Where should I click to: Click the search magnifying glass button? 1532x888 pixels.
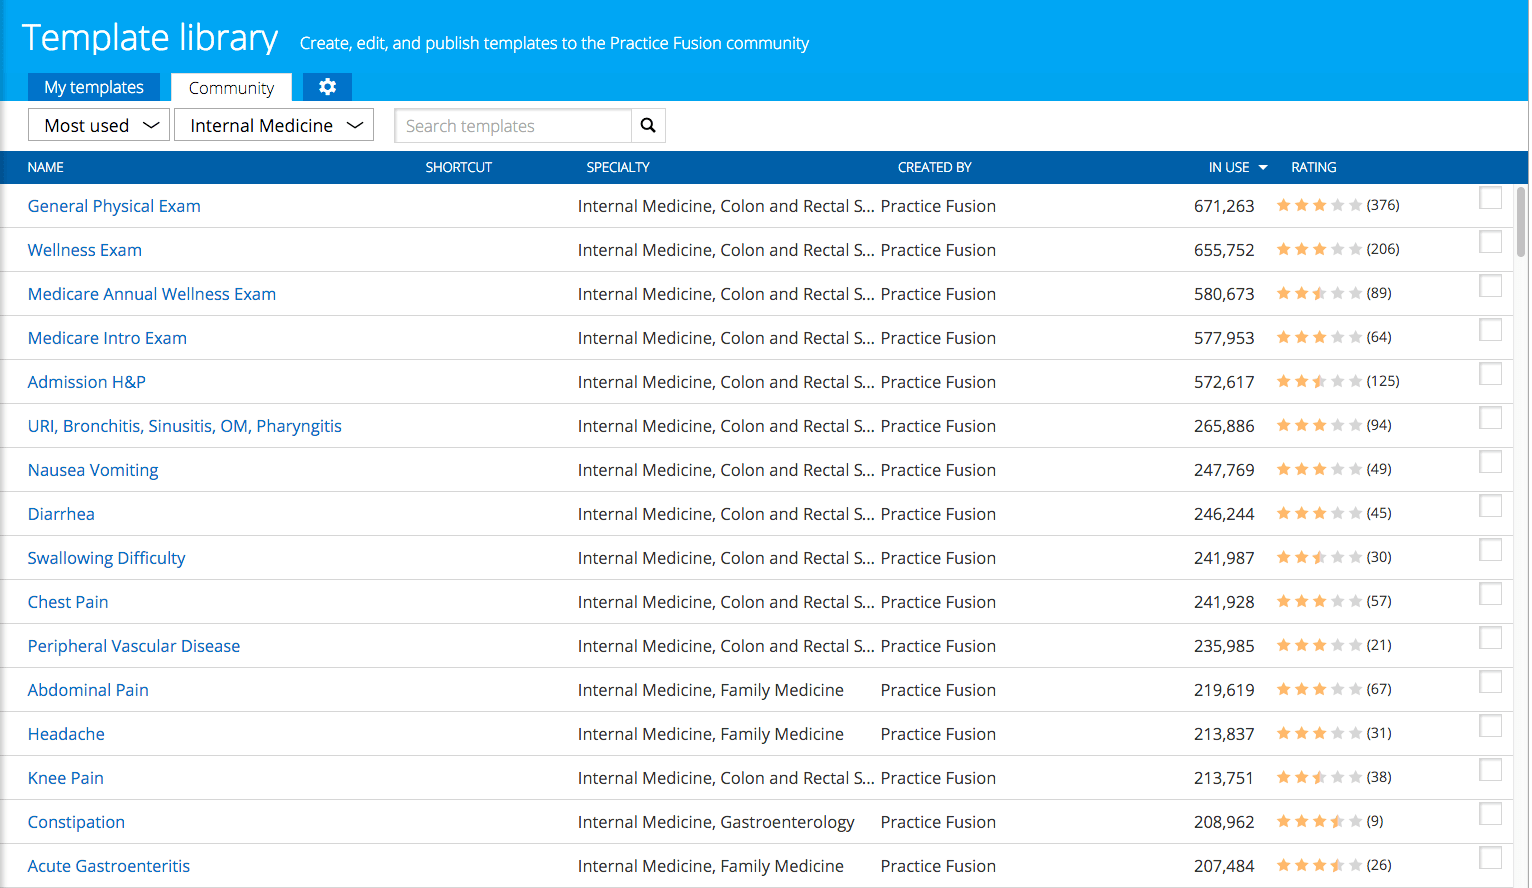[x=648, y=126]
